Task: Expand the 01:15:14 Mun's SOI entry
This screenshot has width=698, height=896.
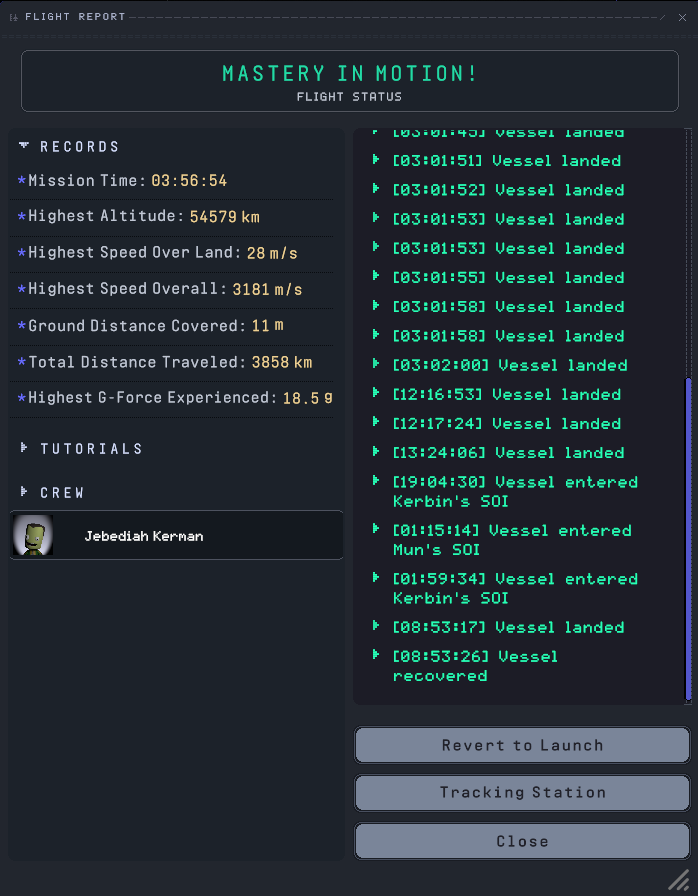Action: [377, 530]
